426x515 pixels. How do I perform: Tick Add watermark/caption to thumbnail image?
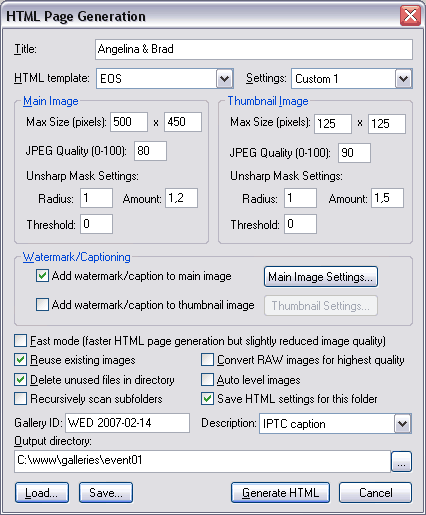[42, 304]
